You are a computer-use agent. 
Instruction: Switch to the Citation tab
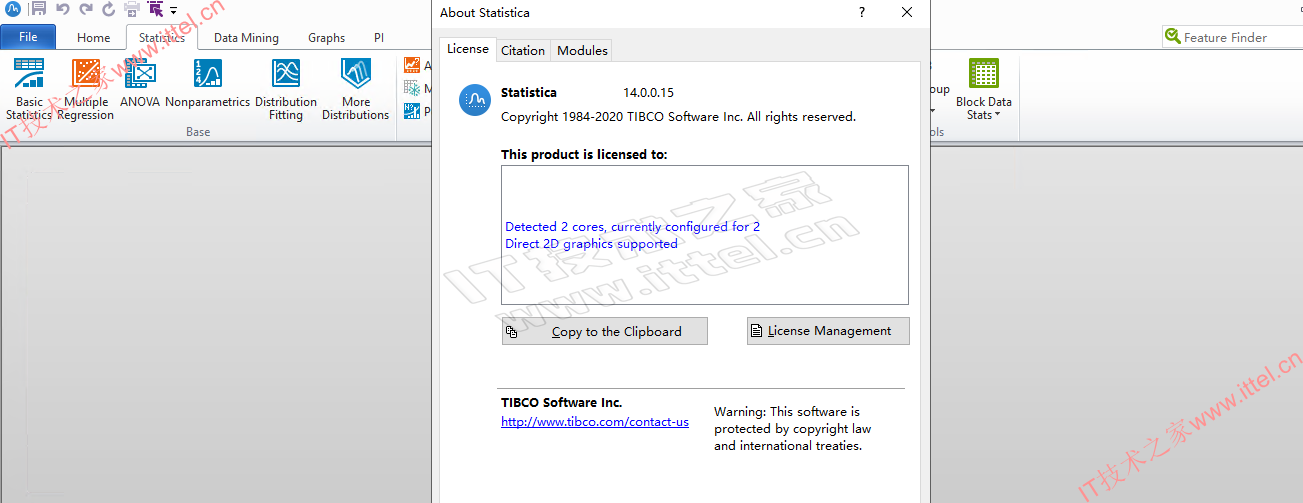tap(523, 50)
